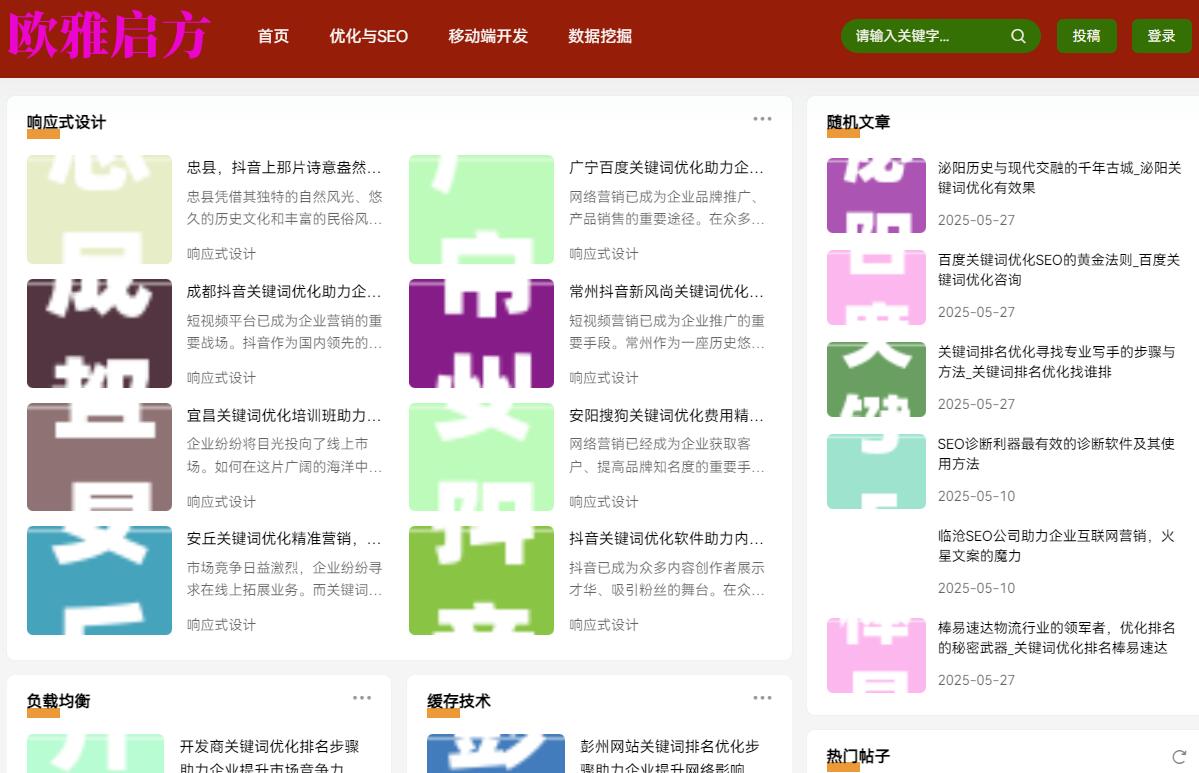Click the 欧雅启方 site logo
The image size is (1199, 773).
pos(109,35)
